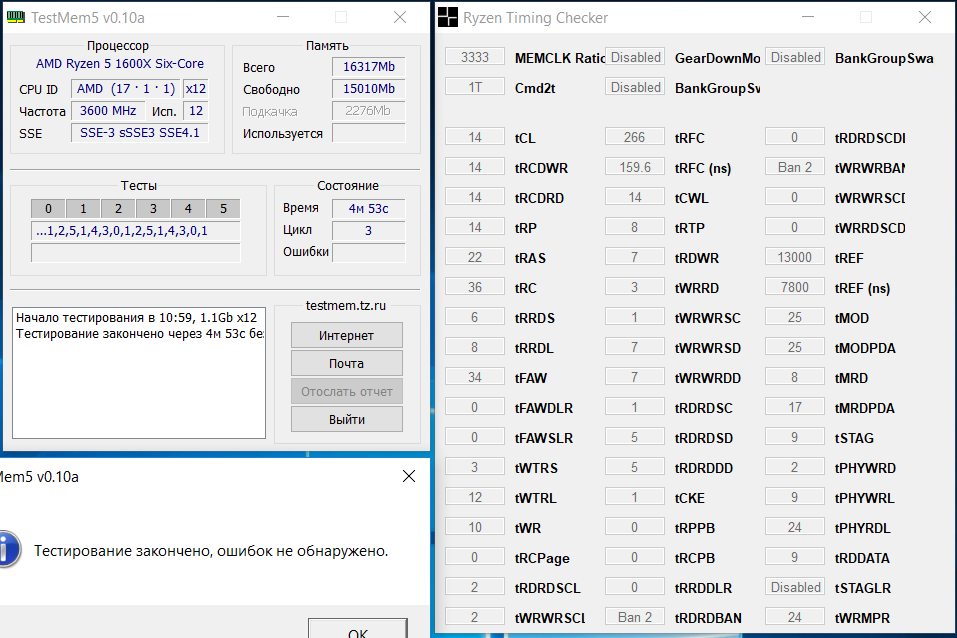Click the tRRDS value 6
Viewport: 957px width, 638px height.
[475, 317]
